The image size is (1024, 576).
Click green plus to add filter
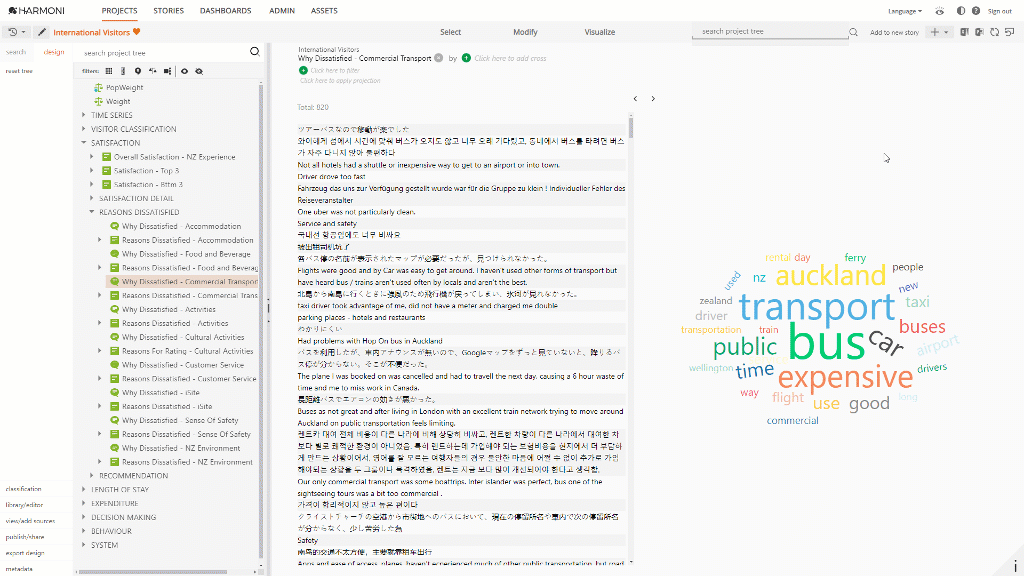click(303, 70)
